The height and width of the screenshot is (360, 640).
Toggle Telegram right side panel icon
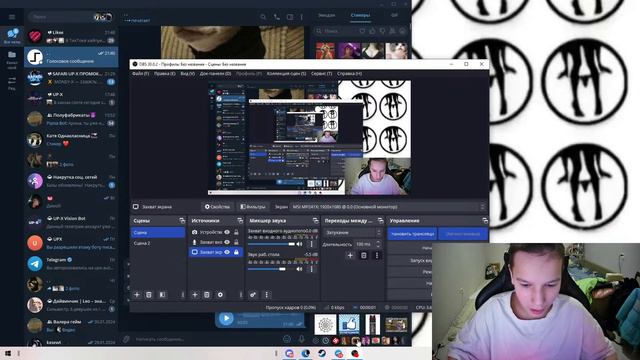290,17
